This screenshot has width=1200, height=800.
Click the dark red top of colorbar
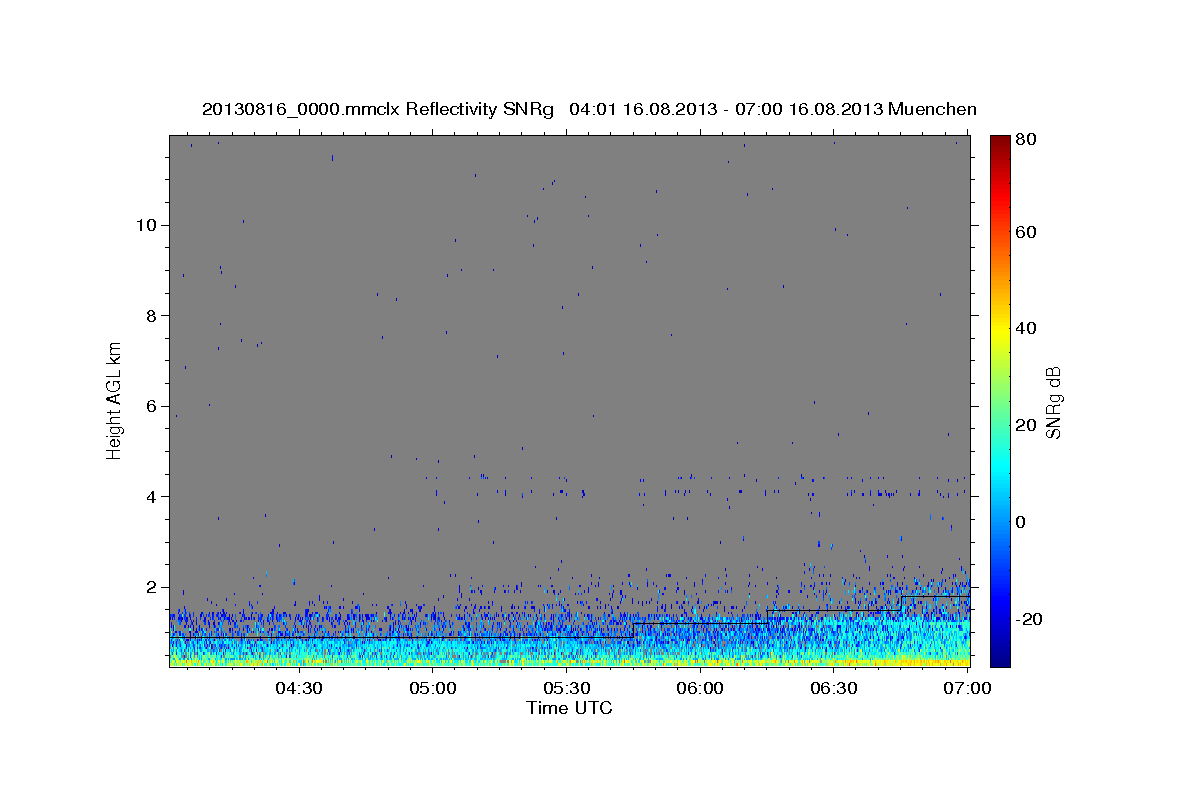click(1000, 143)
